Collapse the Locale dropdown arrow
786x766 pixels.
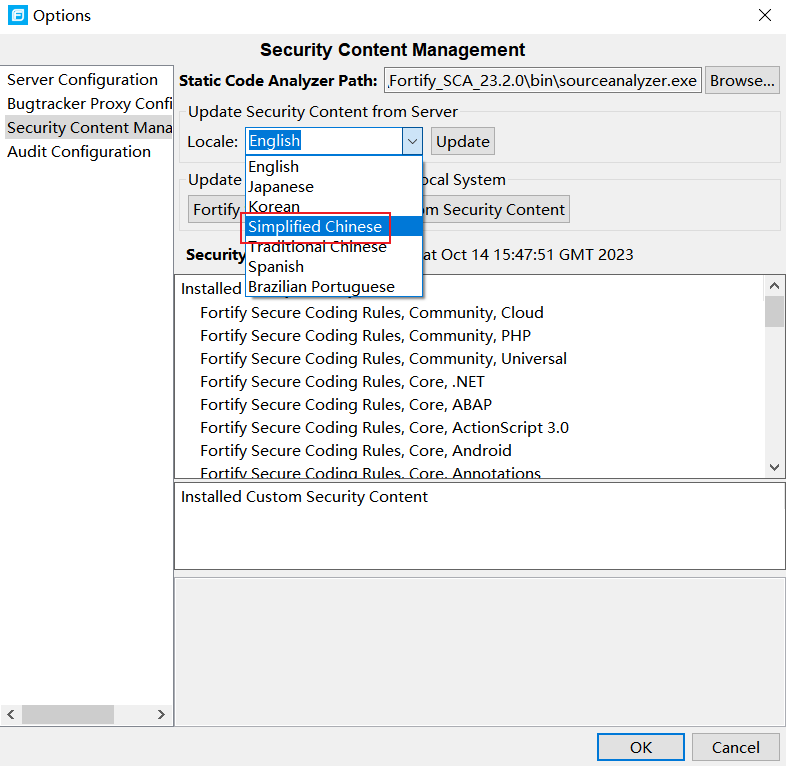[412, 141]
